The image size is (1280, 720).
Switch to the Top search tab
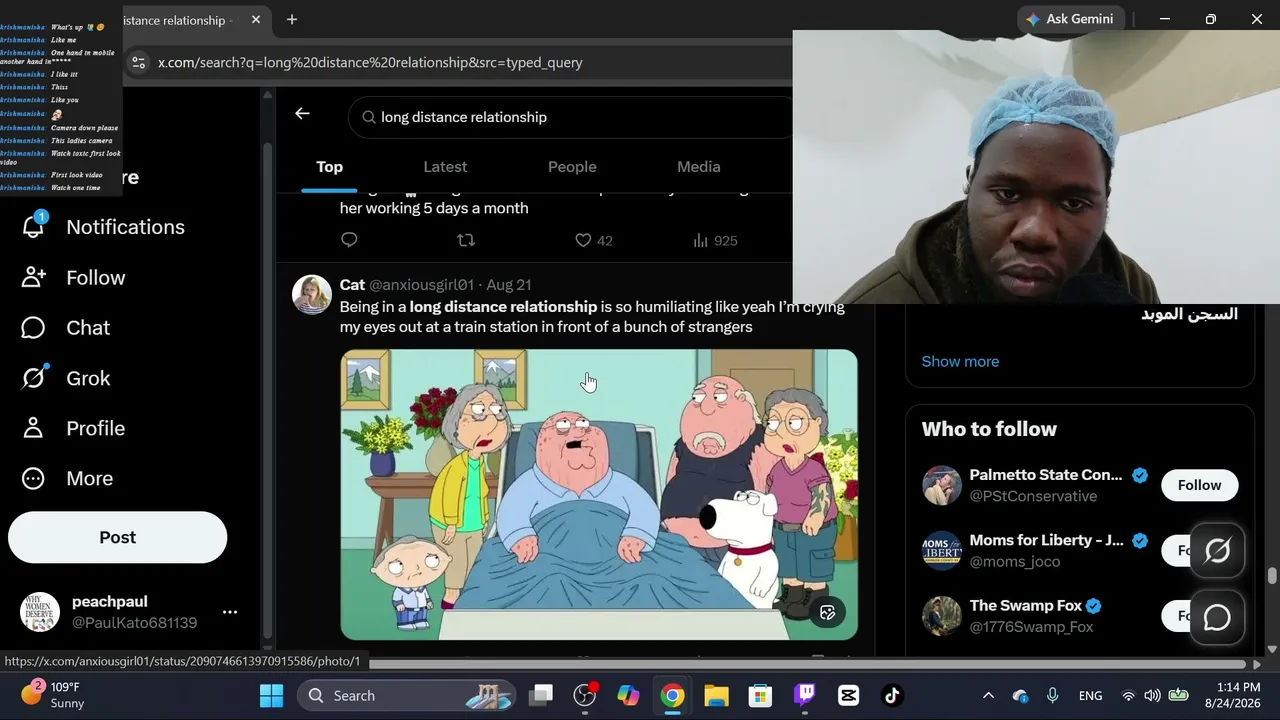(330, 167)
